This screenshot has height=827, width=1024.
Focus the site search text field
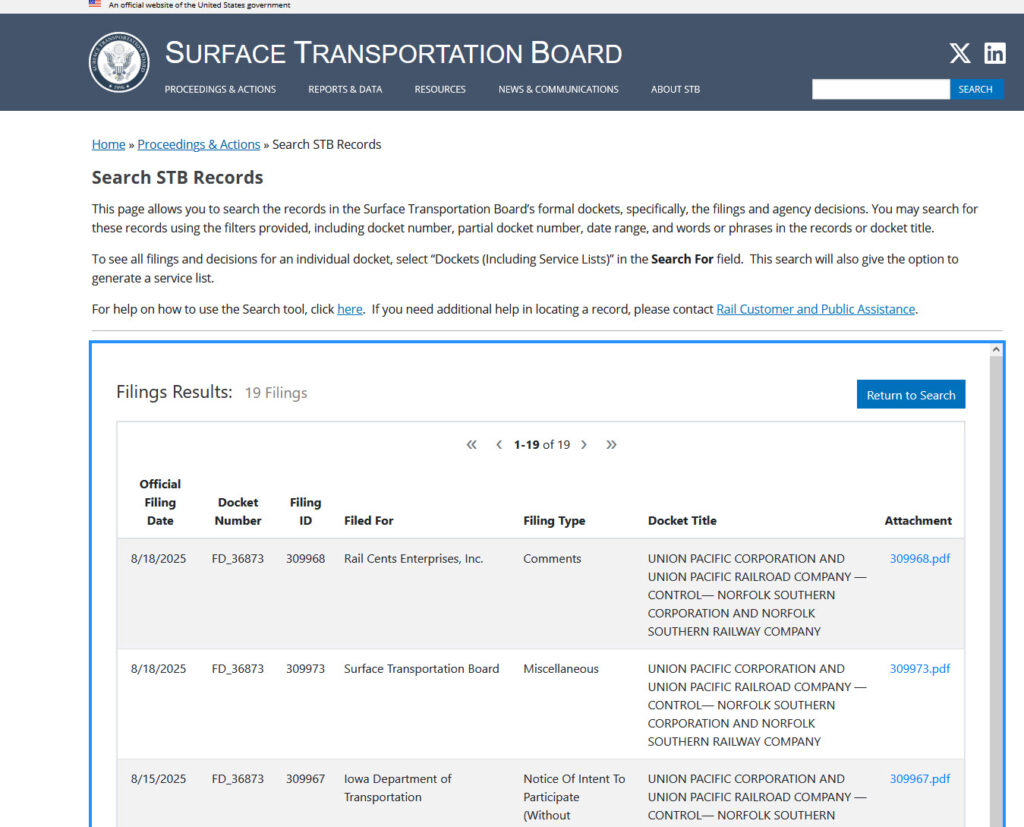pyautogui.click(x=880, y=89)
